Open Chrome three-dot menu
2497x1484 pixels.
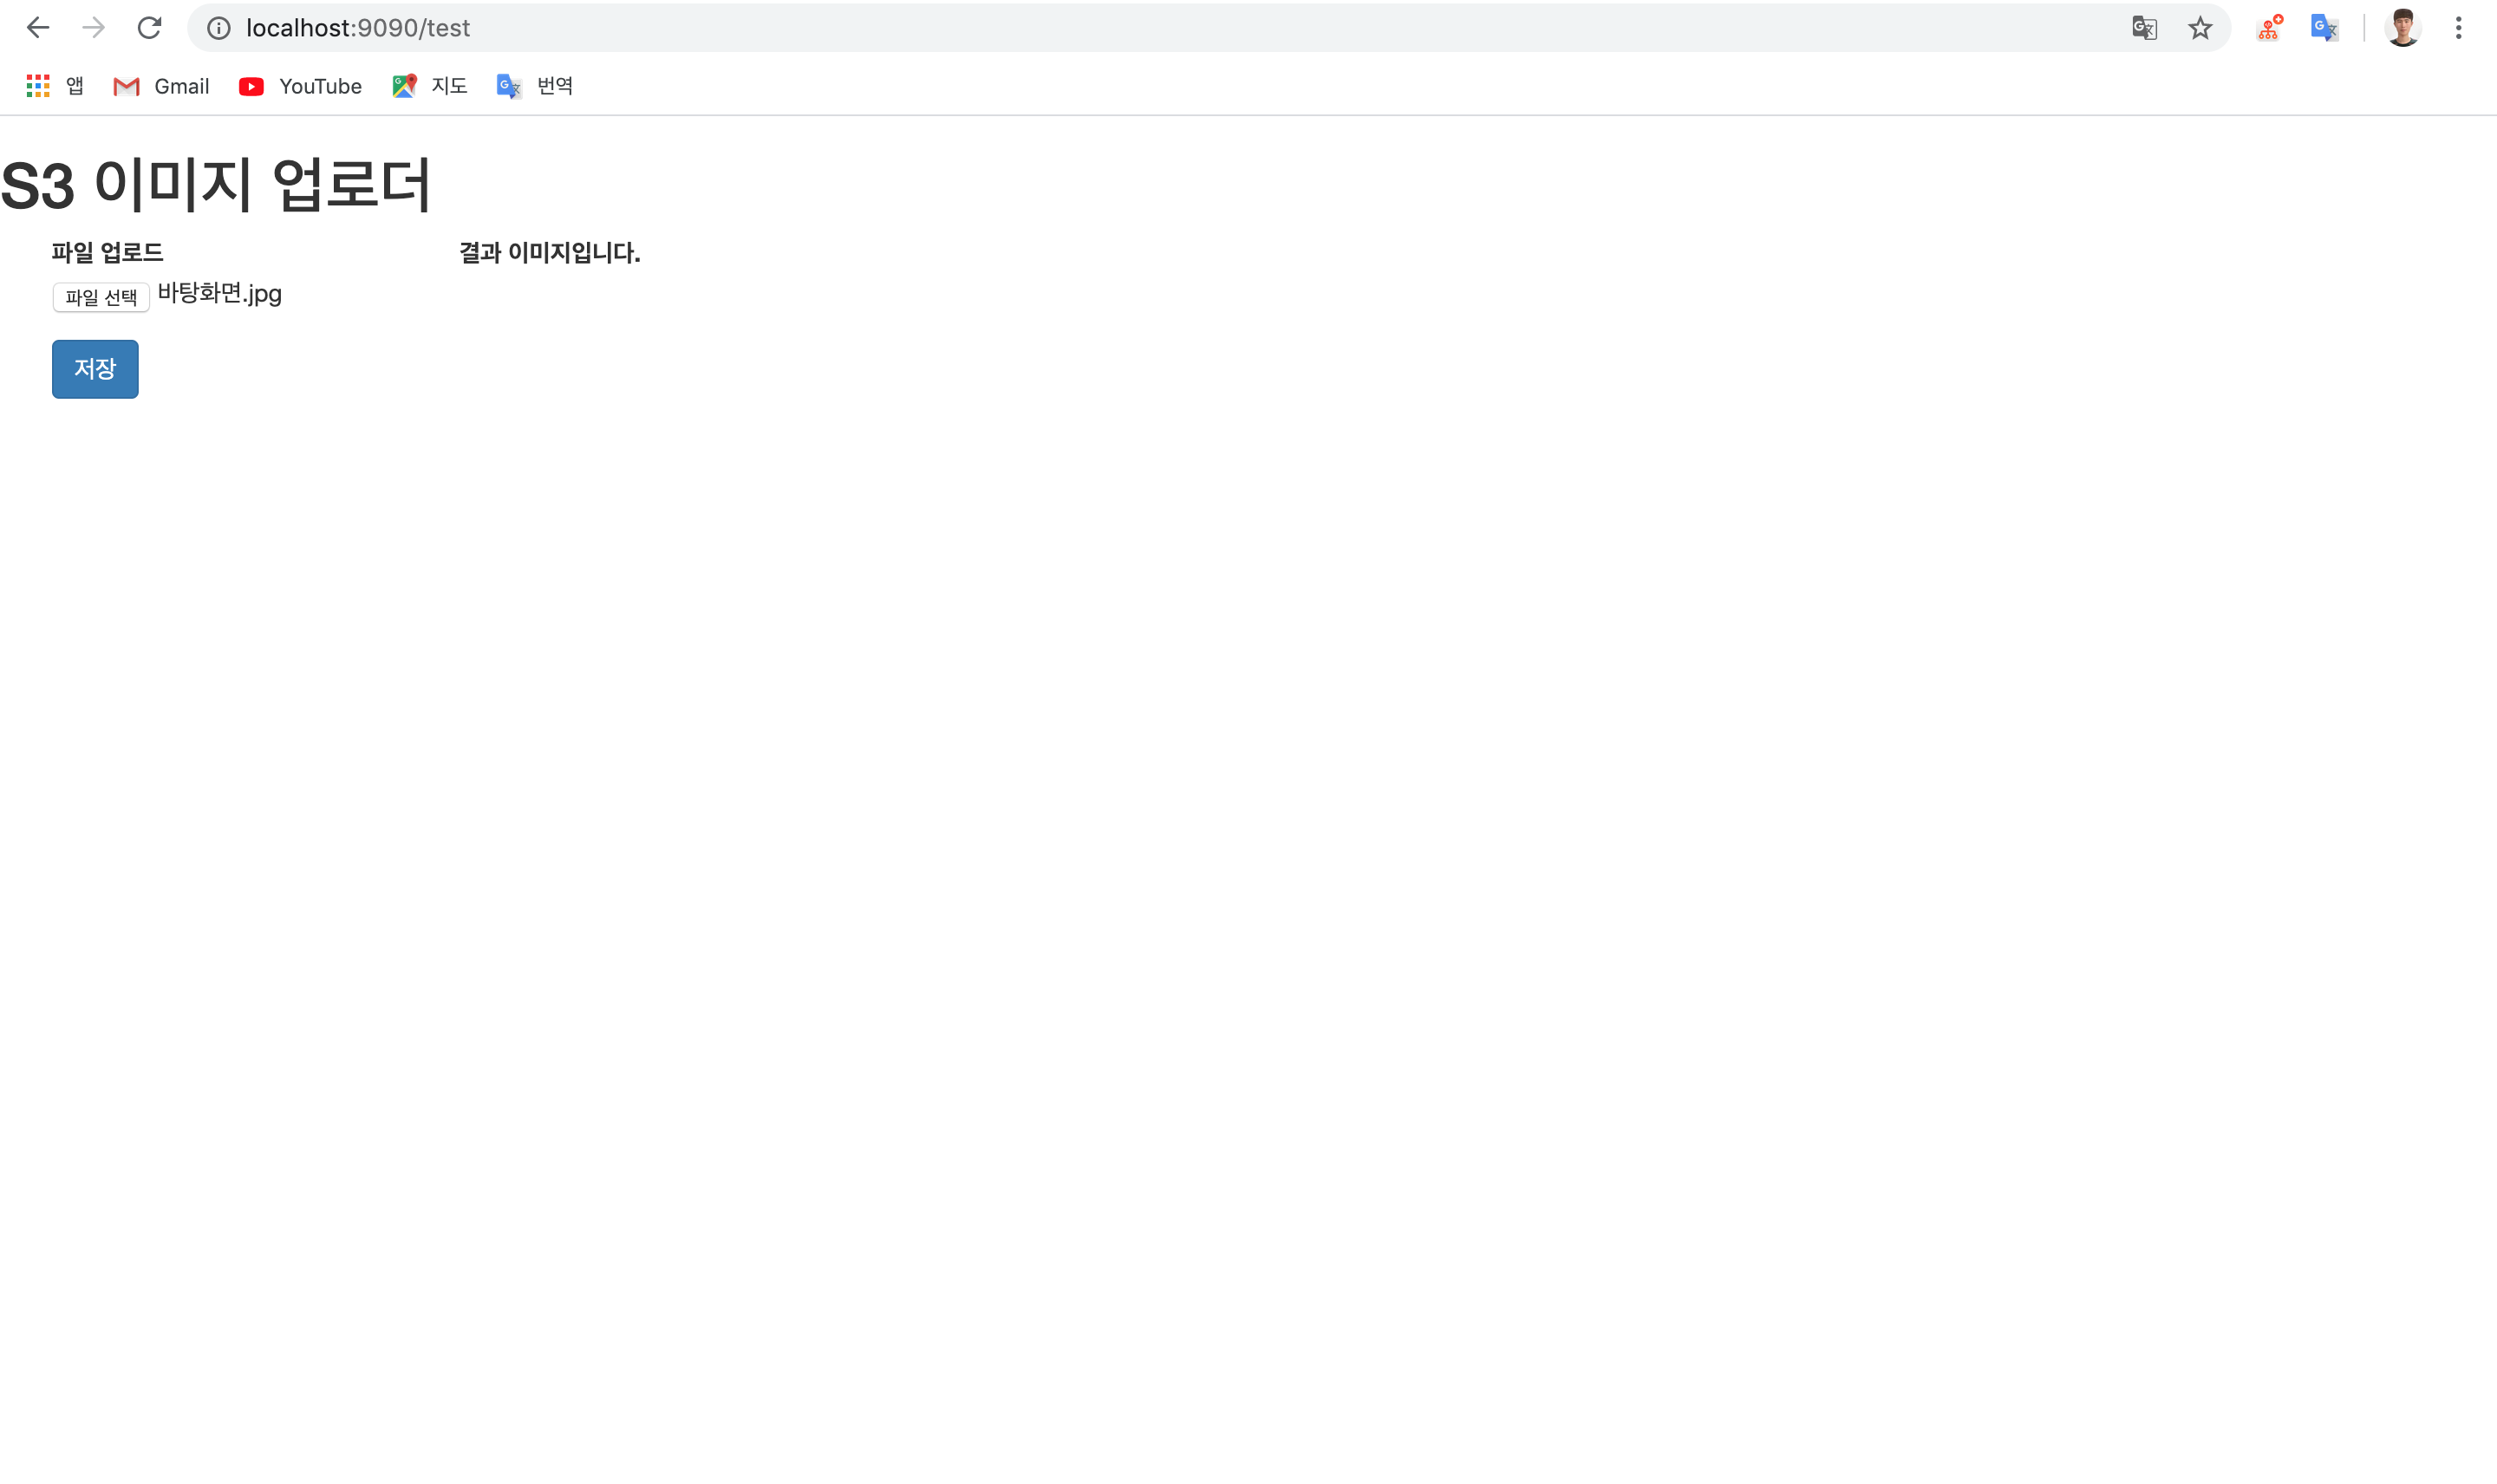[x=2459, y=28]
